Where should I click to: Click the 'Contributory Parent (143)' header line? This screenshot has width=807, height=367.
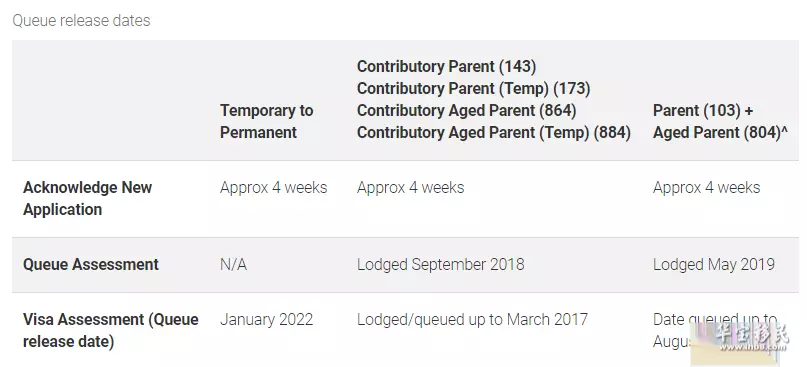point(447,66)
